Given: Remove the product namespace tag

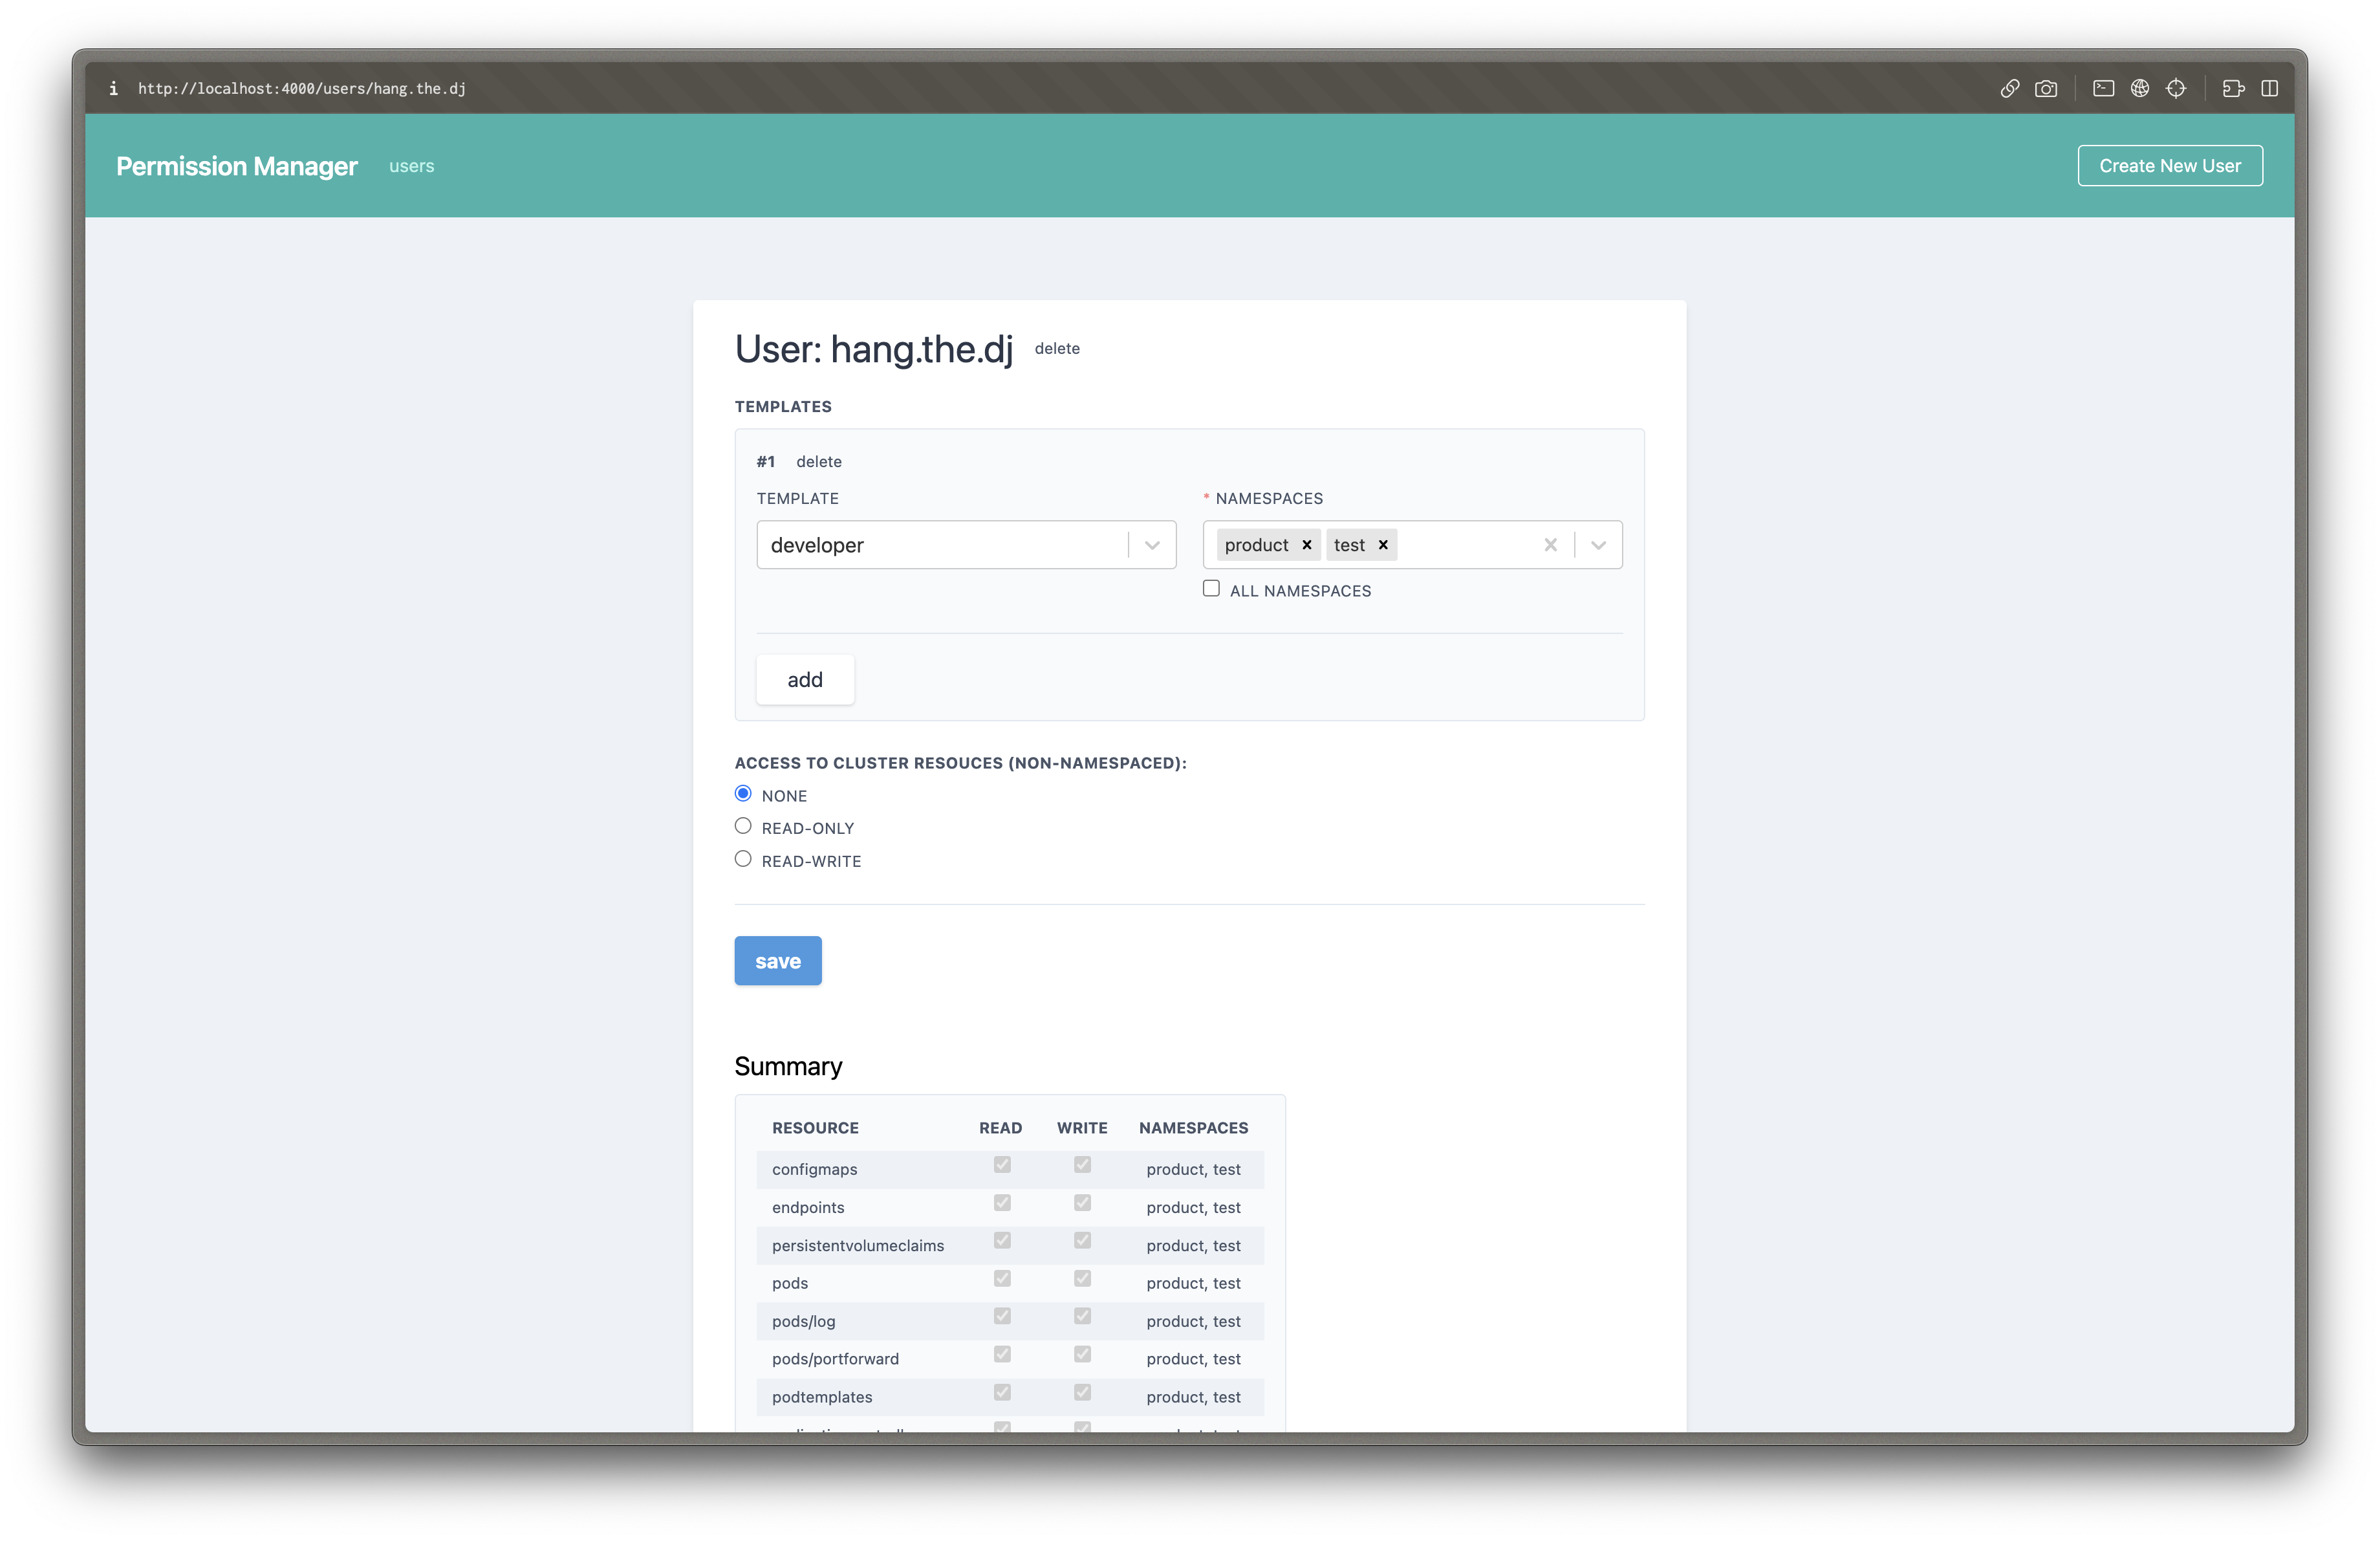Looking at the screenshot, I should [x=1306, y=545].
